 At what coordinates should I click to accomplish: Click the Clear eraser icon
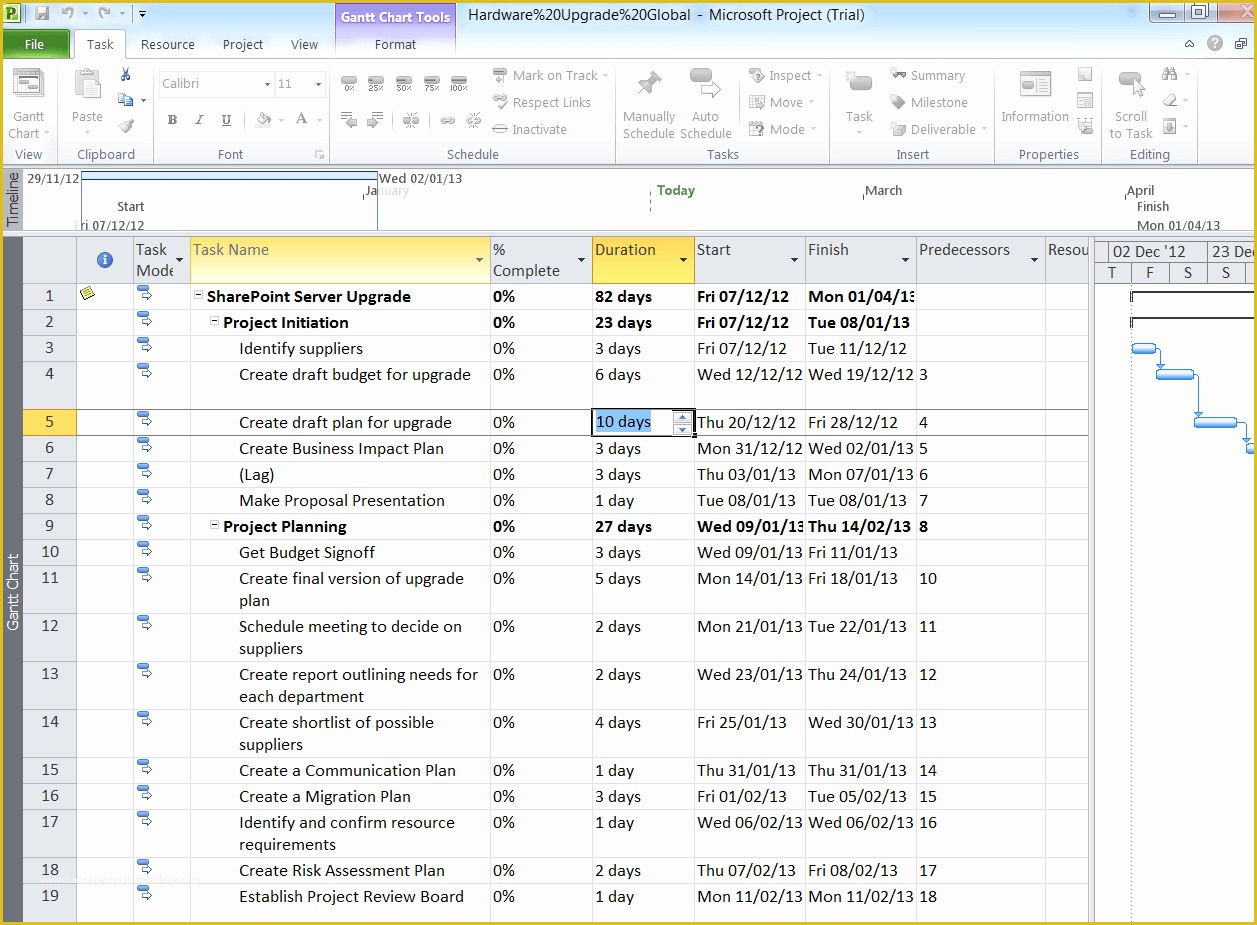1169,100
